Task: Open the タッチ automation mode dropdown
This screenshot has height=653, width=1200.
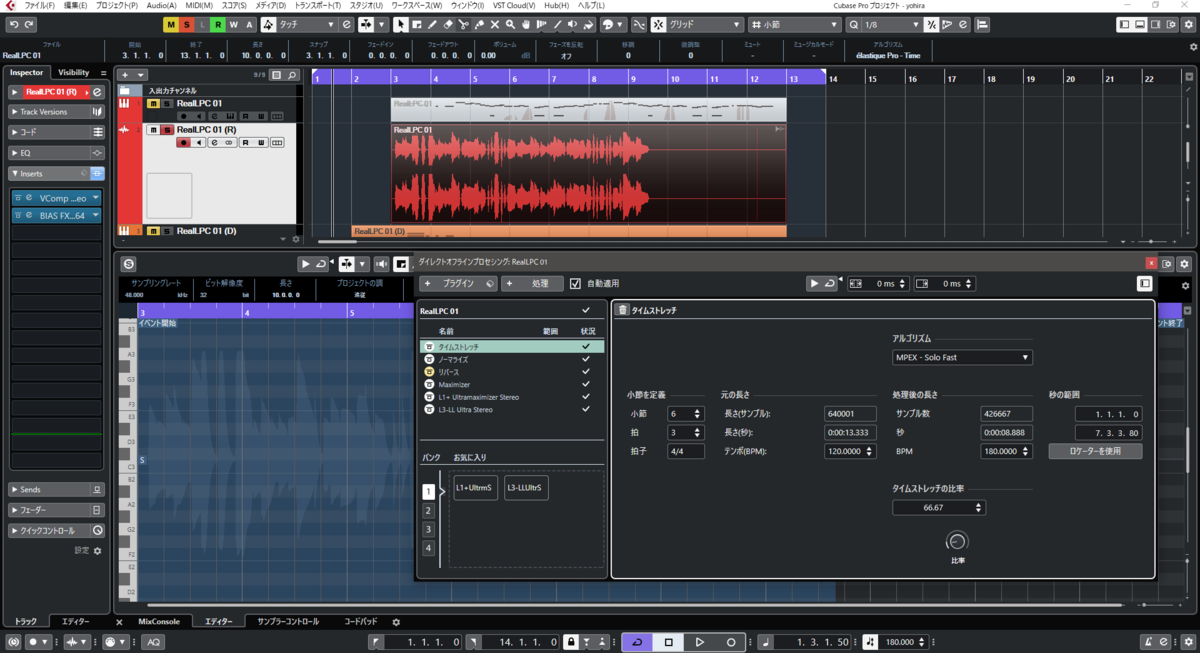Action: point(307,24)
